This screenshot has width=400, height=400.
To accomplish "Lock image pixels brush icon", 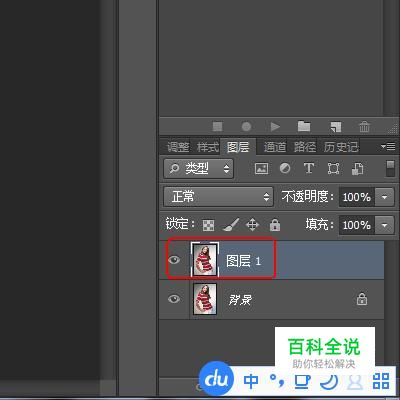I will [231, 225].
